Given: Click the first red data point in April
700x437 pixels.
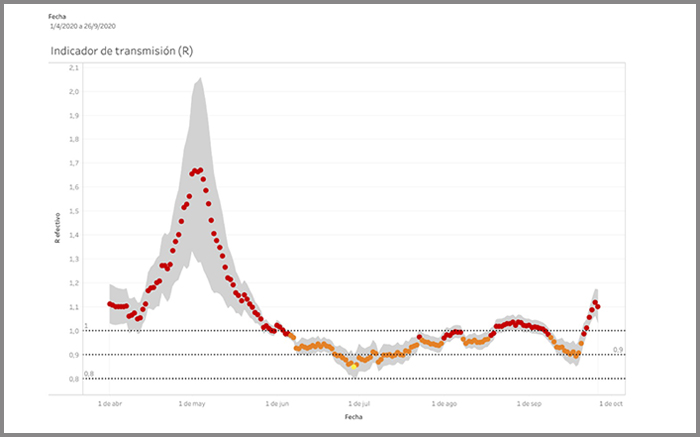Looking at the screenshot, I should pyautogui.click(x=110, y=304).
